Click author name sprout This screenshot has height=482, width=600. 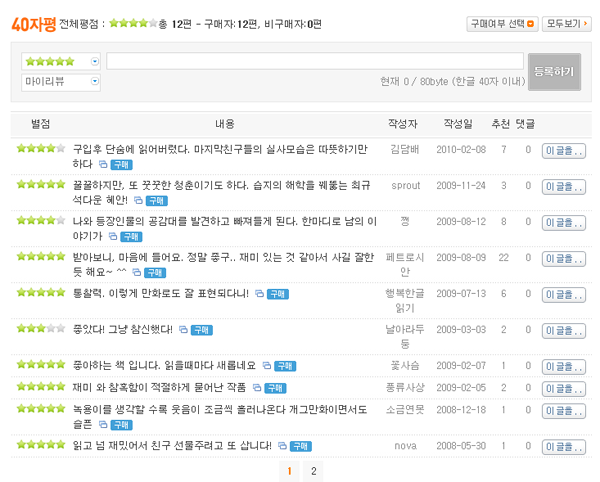click(406, 186)
